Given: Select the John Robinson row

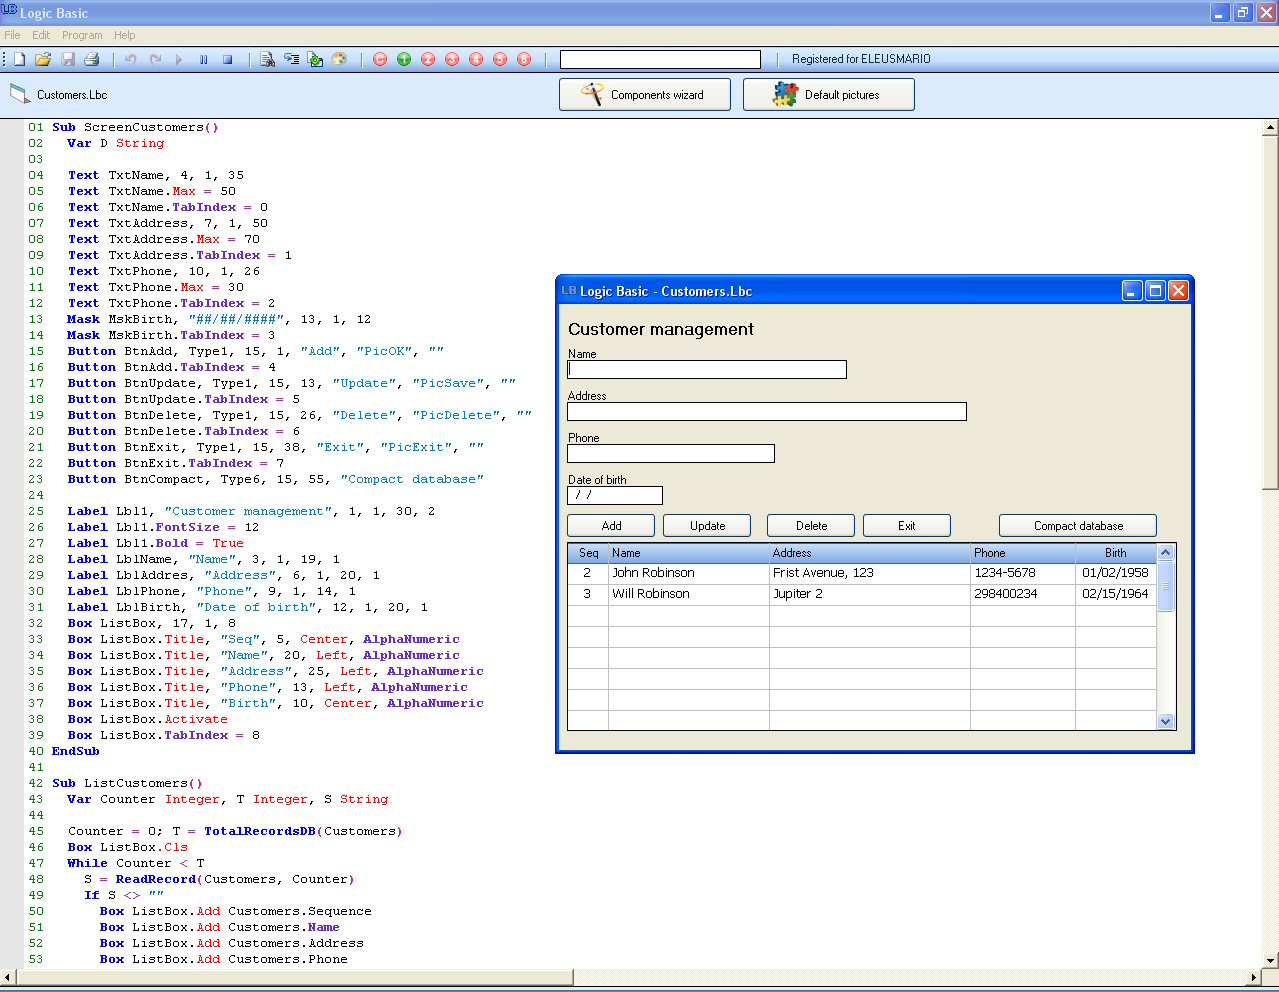Looking at the screenshot, I should (862, 573).
